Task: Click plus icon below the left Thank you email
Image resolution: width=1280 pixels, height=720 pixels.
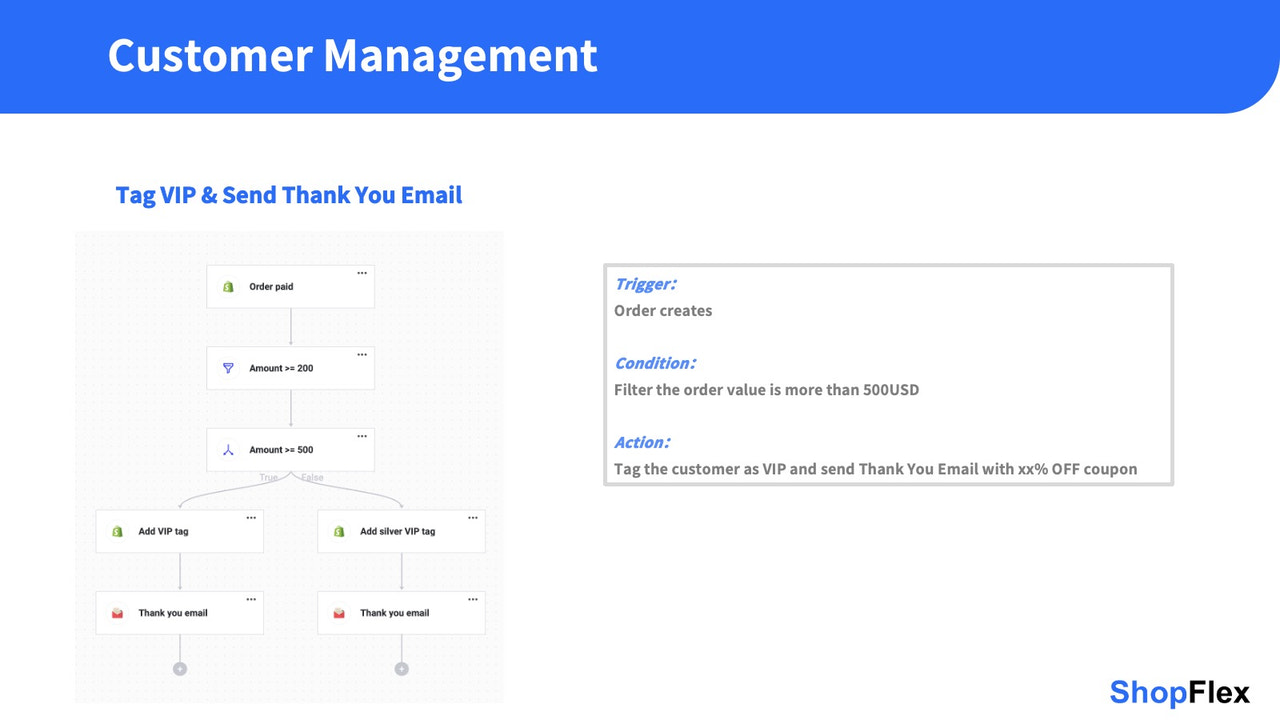Action: 180,668
